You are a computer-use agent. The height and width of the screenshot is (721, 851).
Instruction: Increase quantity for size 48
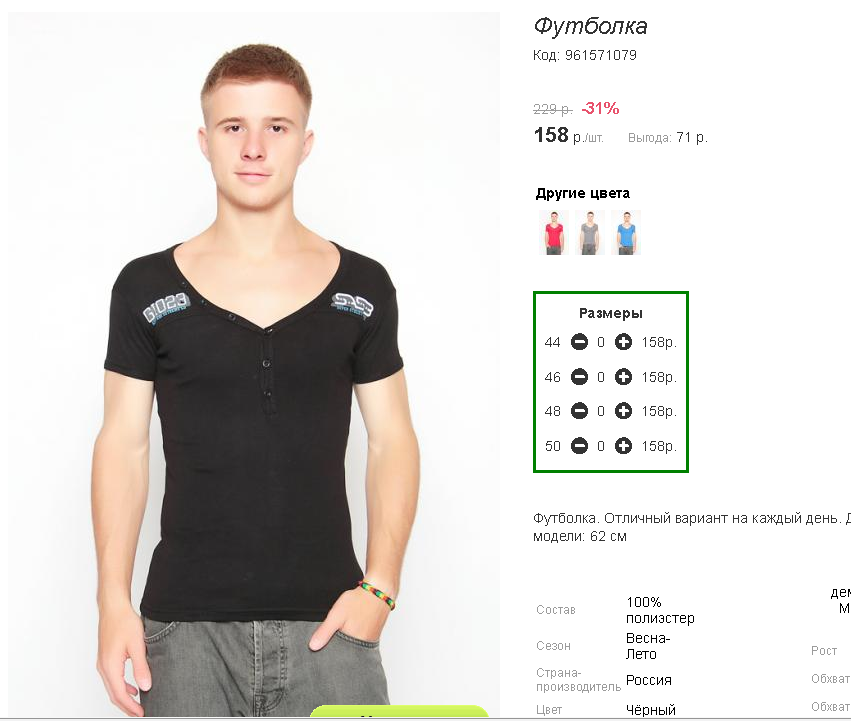623,411
